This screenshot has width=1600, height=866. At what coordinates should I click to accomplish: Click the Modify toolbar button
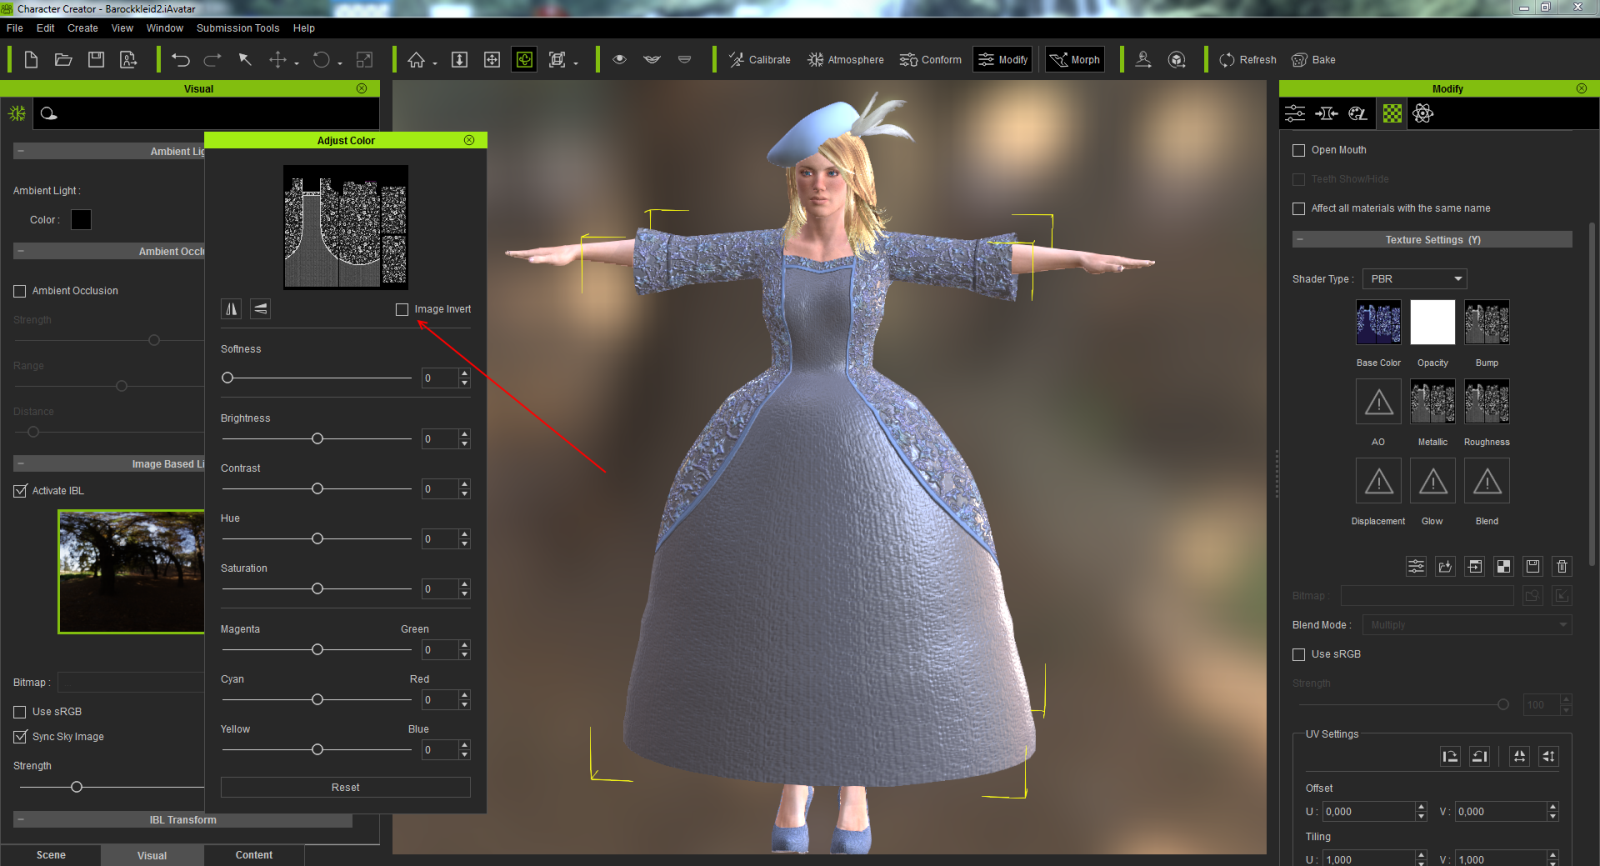click(x=1003, y=60)
